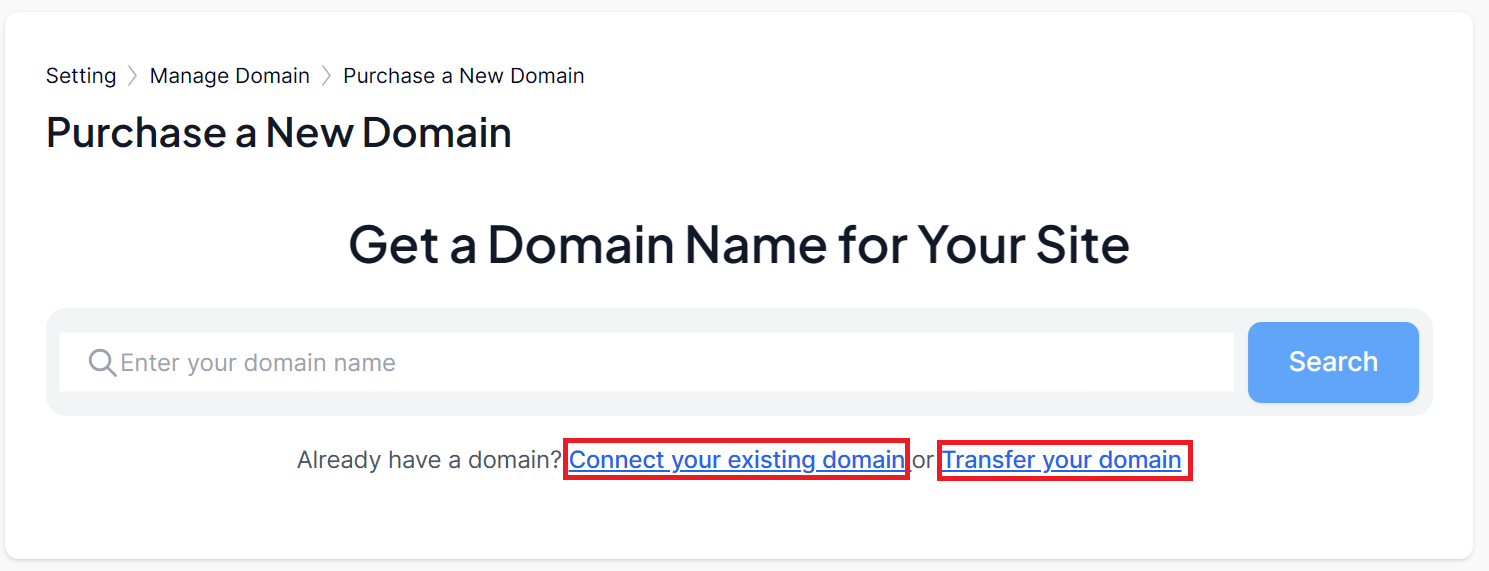Screen dimensions: 1489x571
Task: Click the large Purchase a New Domain title
Action: coord(279,133)
